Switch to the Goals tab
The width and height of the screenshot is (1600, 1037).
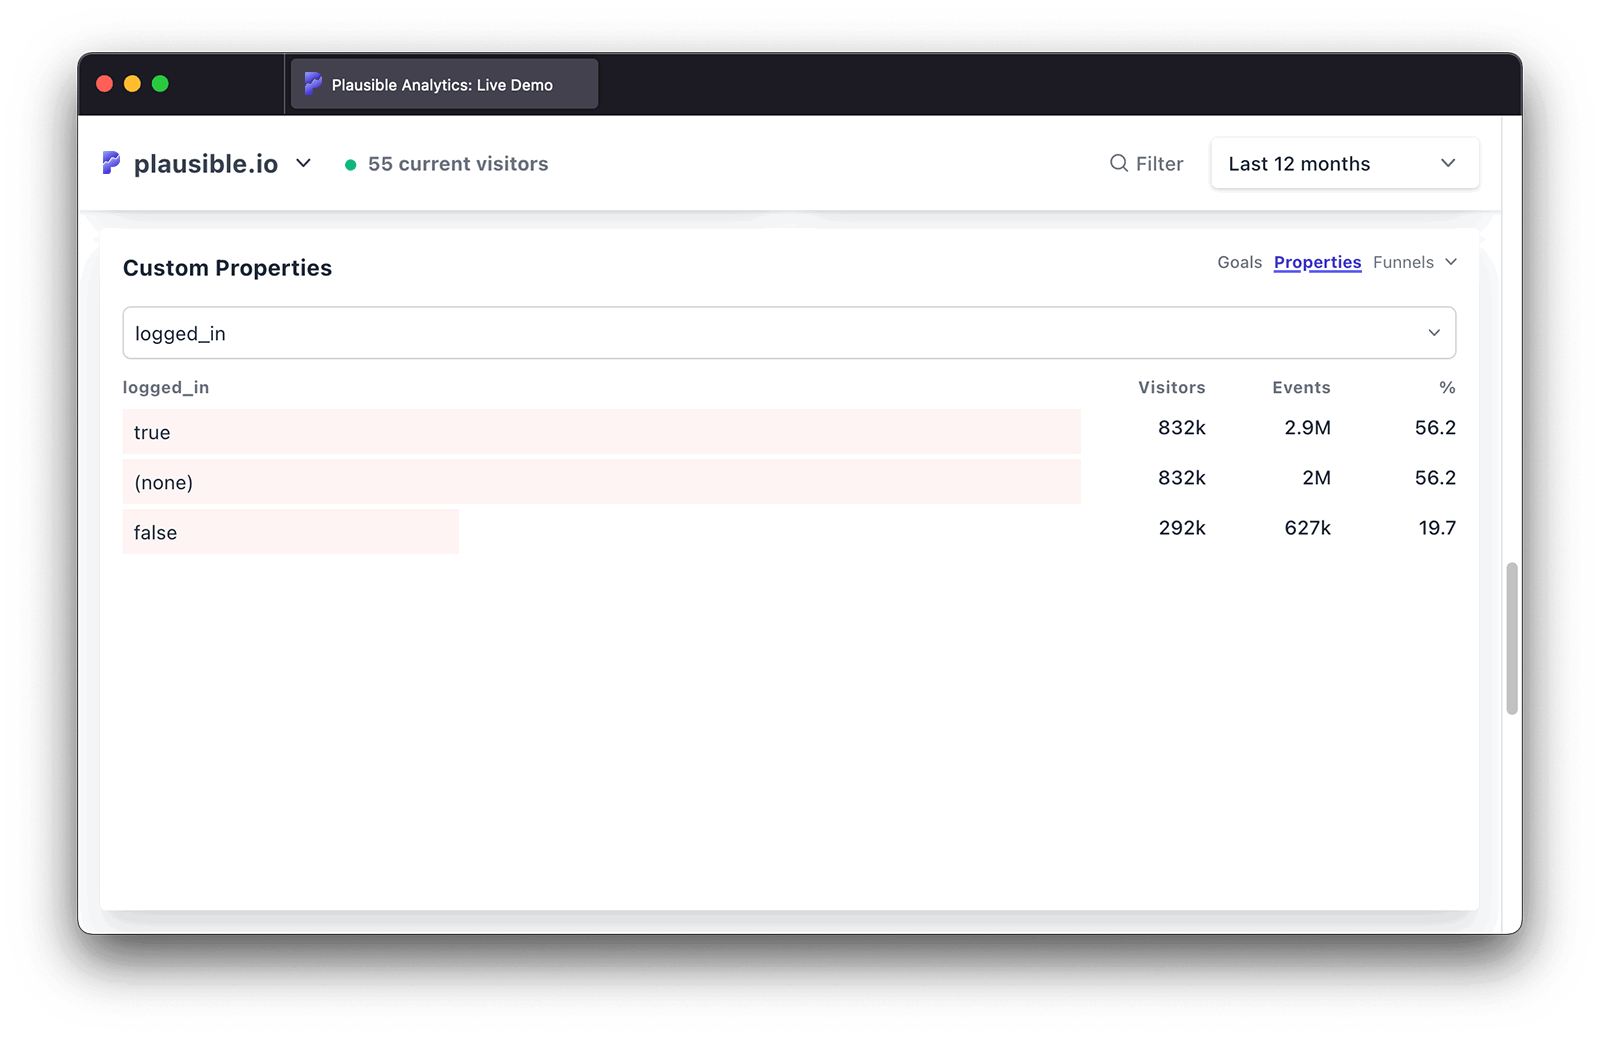[x=1239, y=262]
